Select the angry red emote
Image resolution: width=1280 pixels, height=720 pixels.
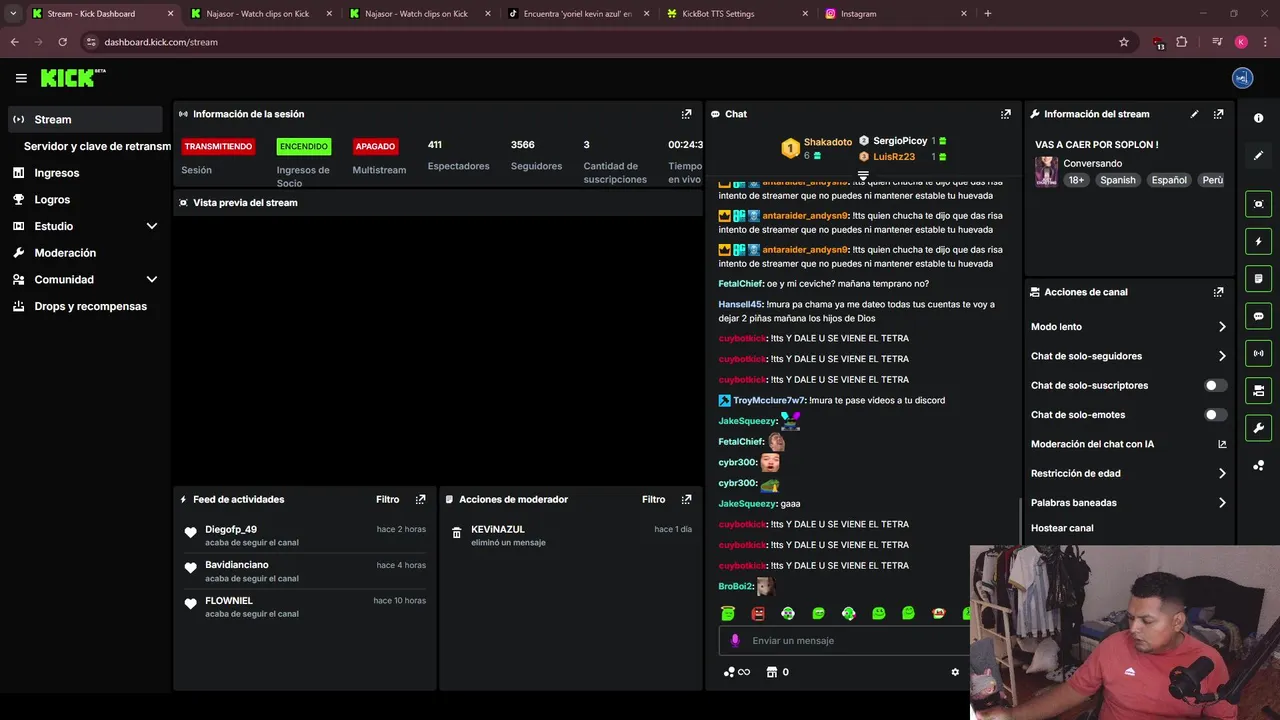point(758,613)
